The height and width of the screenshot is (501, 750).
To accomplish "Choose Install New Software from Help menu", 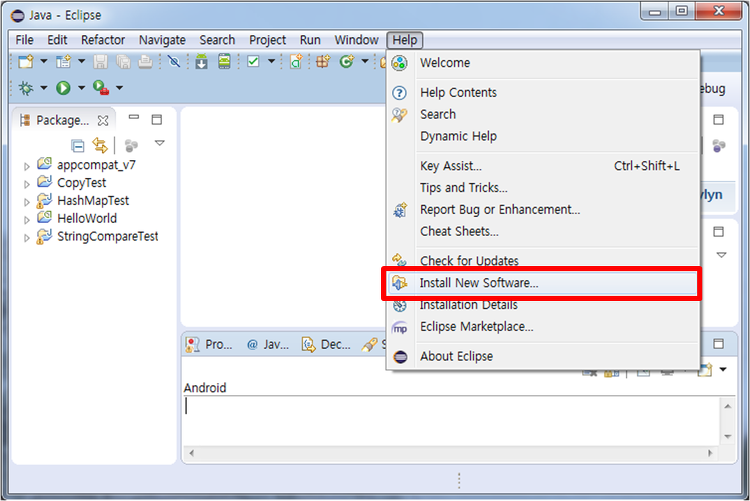I will click(x=542, y=283).
